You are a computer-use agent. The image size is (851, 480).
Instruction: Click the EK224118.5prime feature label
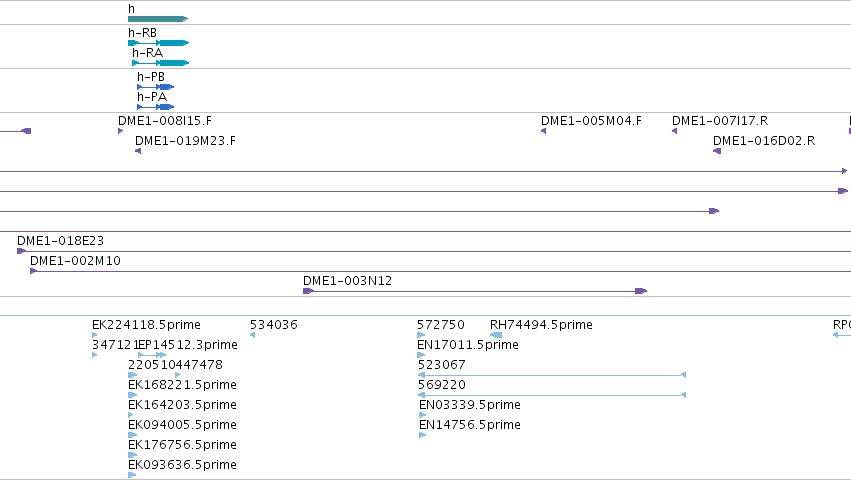point(147,325)
